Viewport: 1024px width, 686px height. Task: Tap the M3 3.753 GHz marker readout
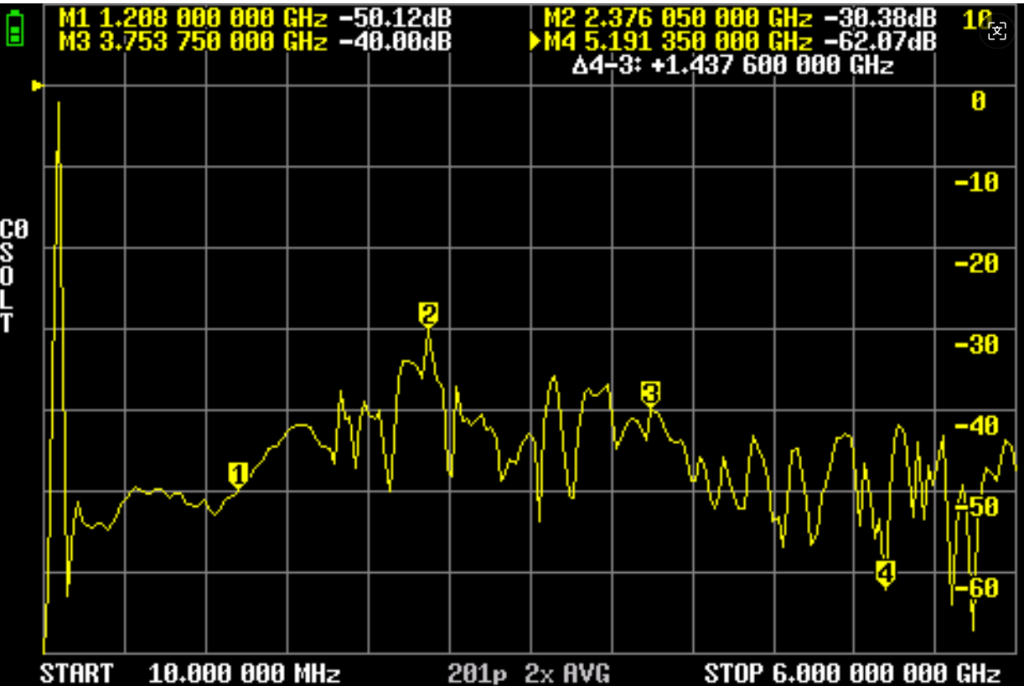click(x=254, y=42)
